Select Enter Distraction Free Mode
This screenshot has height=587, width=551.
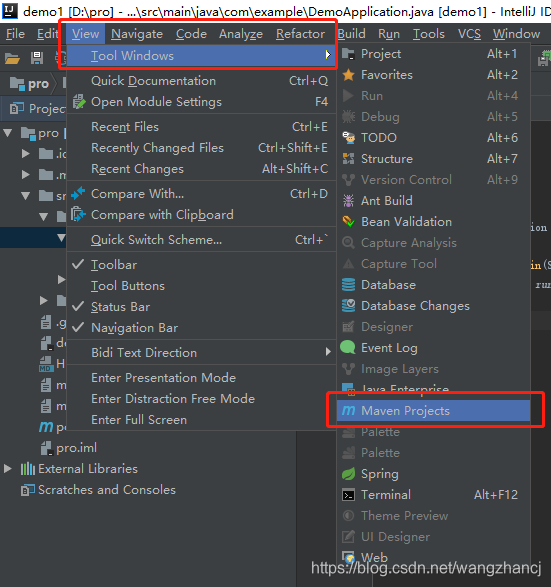(201, 399)
